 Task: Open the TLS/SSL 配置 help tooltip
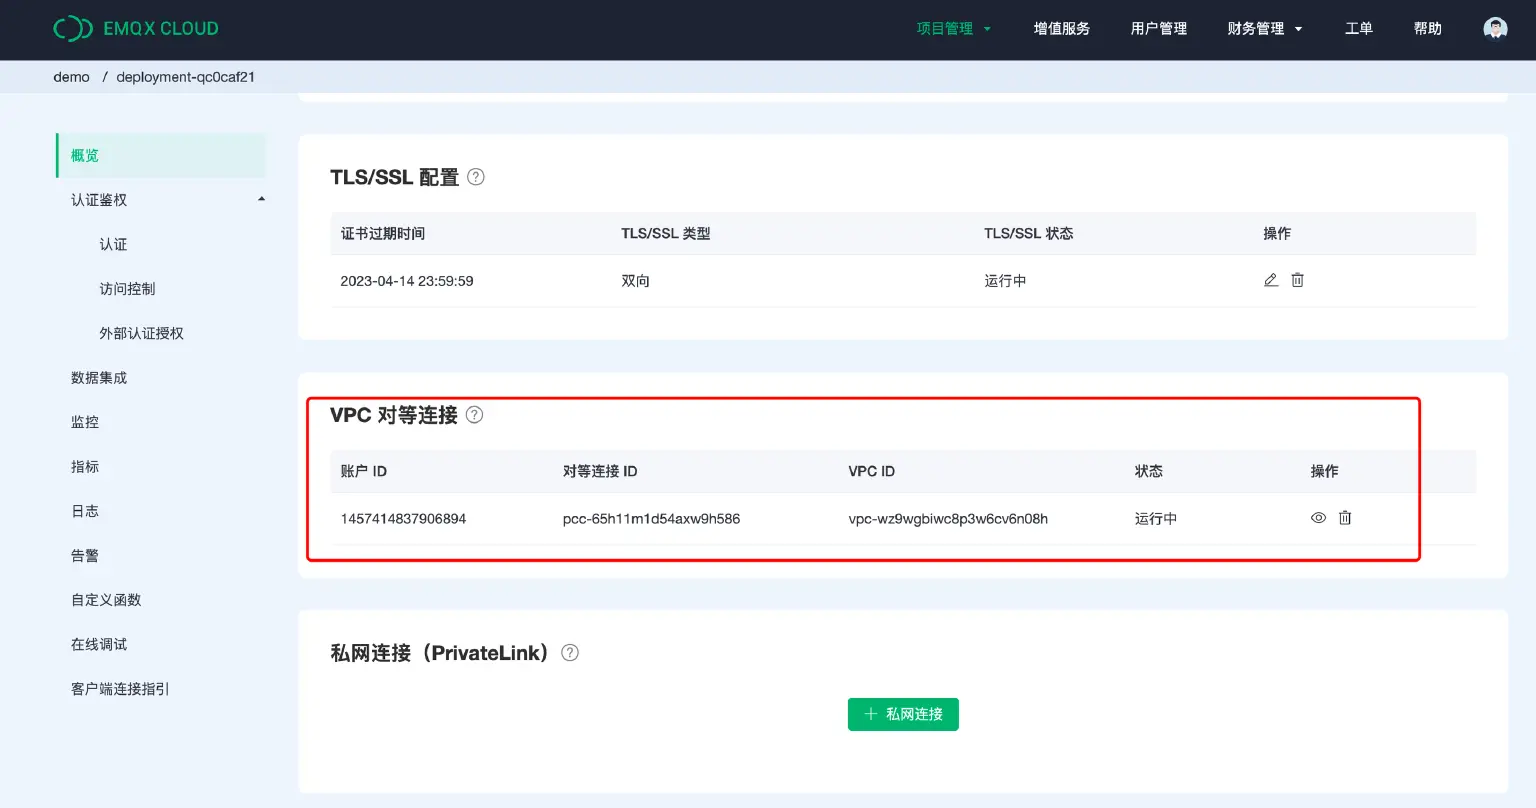coord(475,176)
